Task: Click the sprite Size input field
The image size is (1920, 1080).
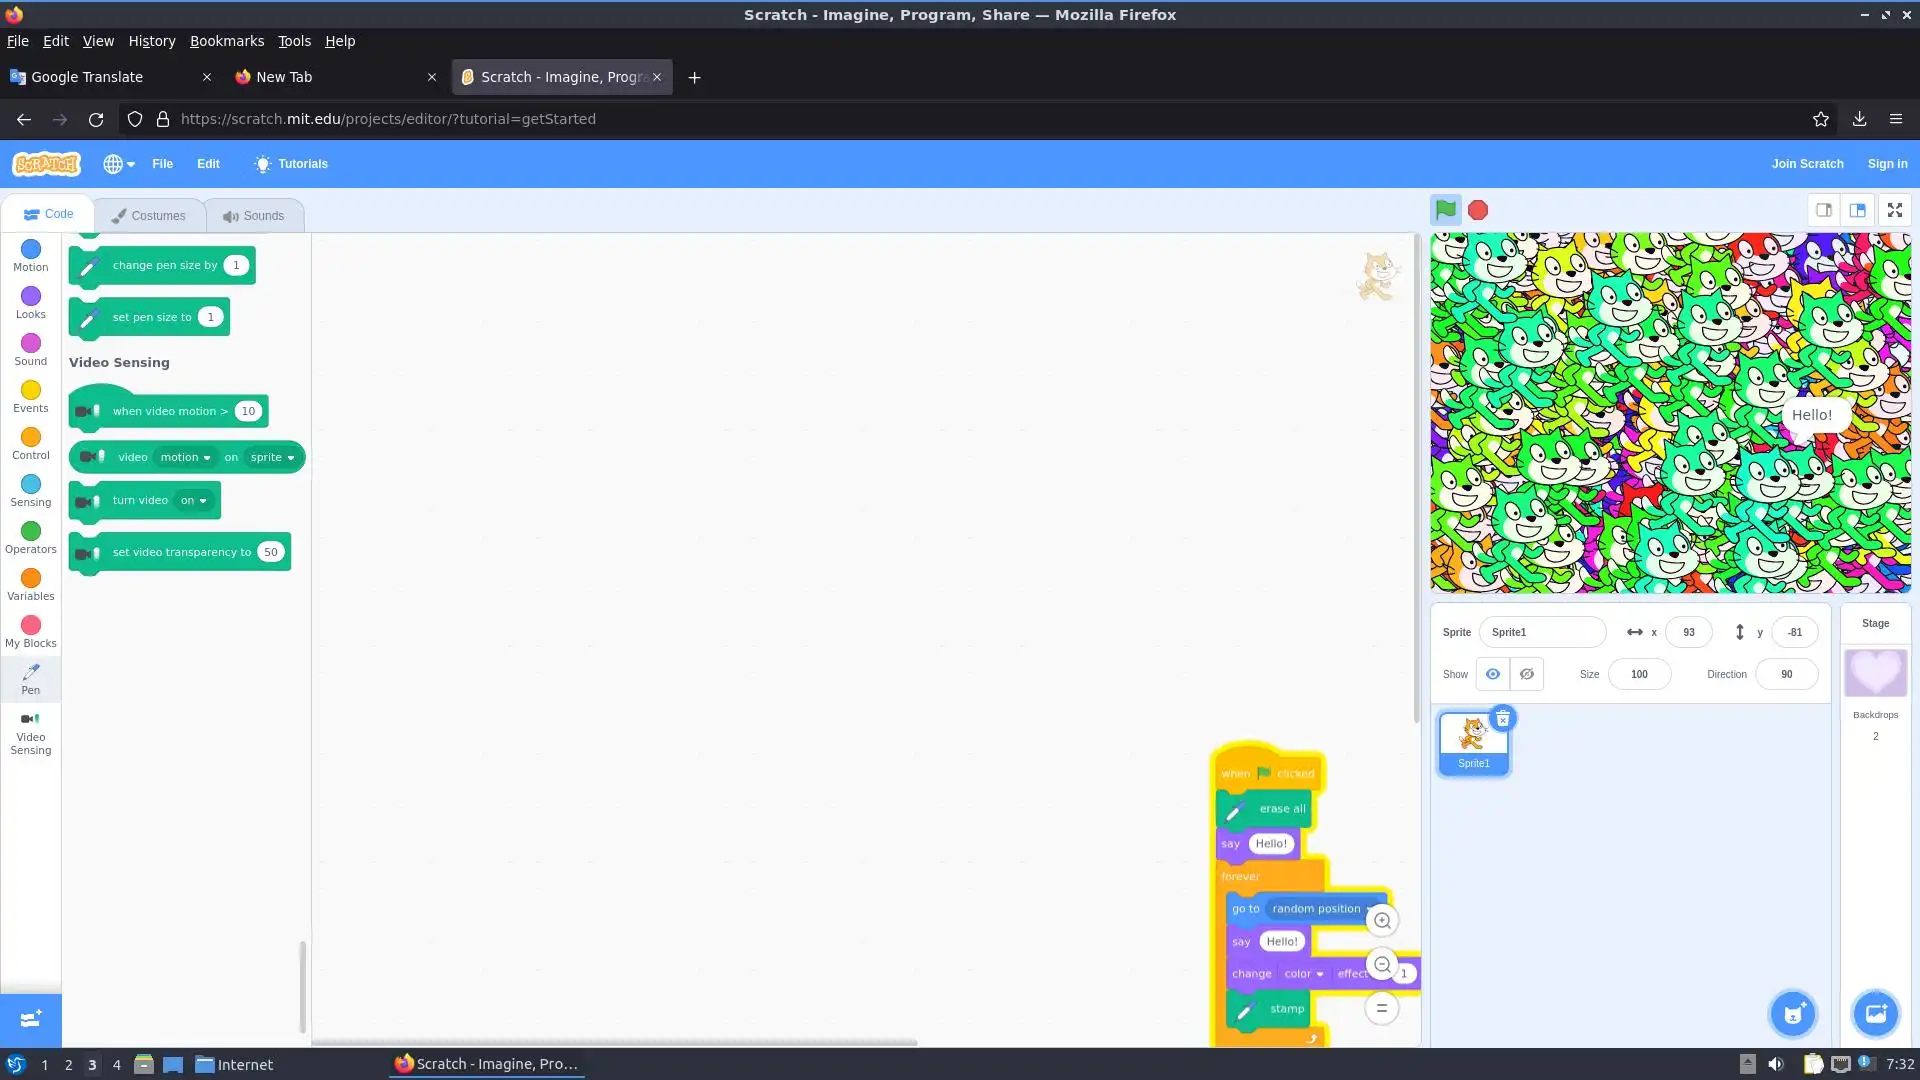Action: (1638, 674)
